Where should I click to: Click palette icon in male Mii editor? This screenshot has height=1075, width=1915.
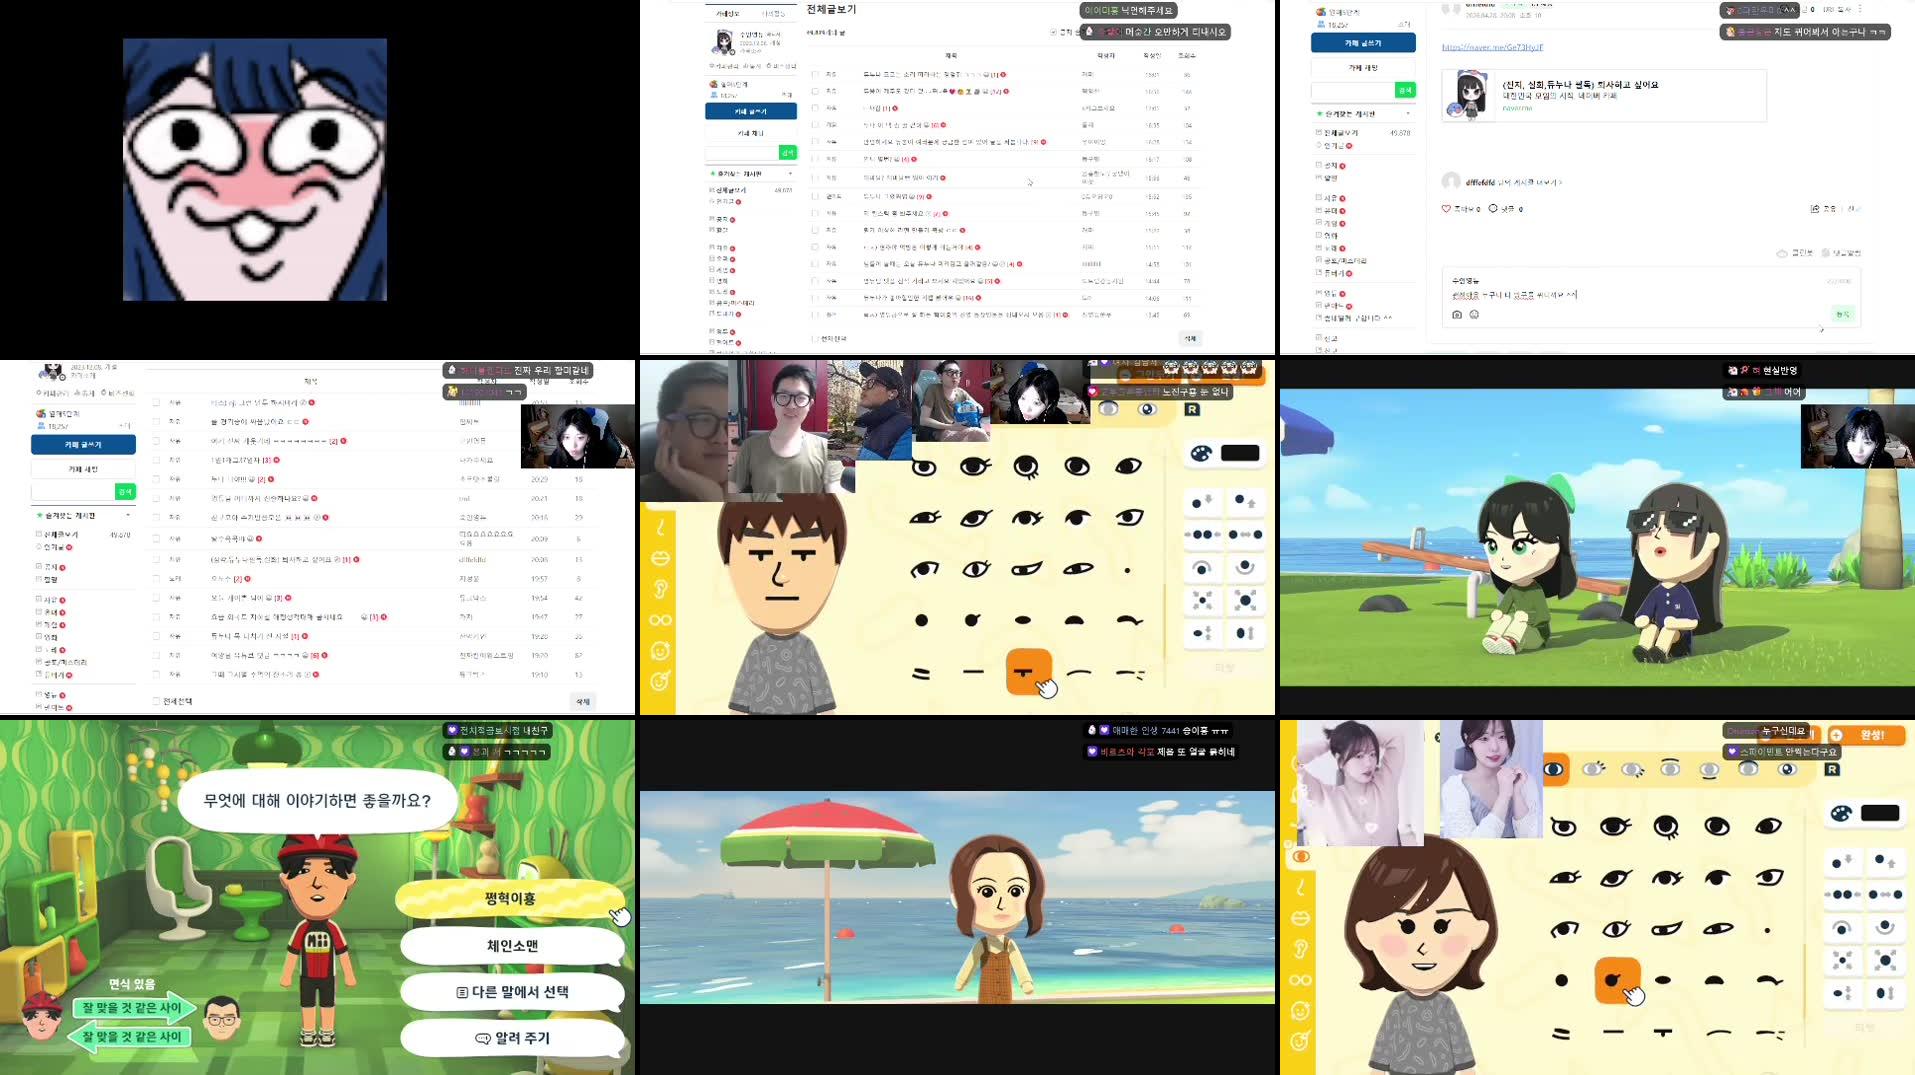coord(1201,453)
